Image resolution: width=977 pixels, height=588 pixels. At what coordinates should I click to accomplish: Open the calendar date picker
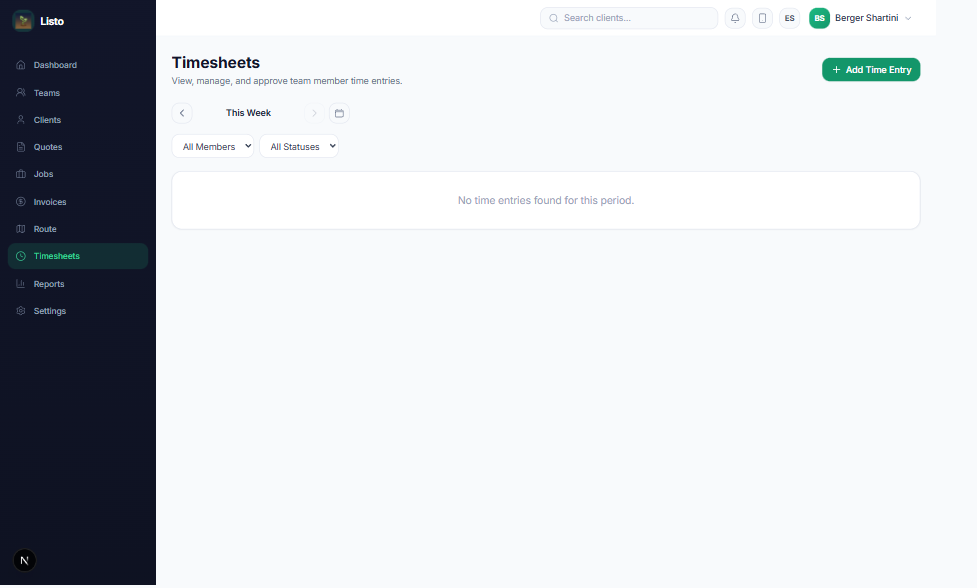pyautogui.click(x=339, y=113)
